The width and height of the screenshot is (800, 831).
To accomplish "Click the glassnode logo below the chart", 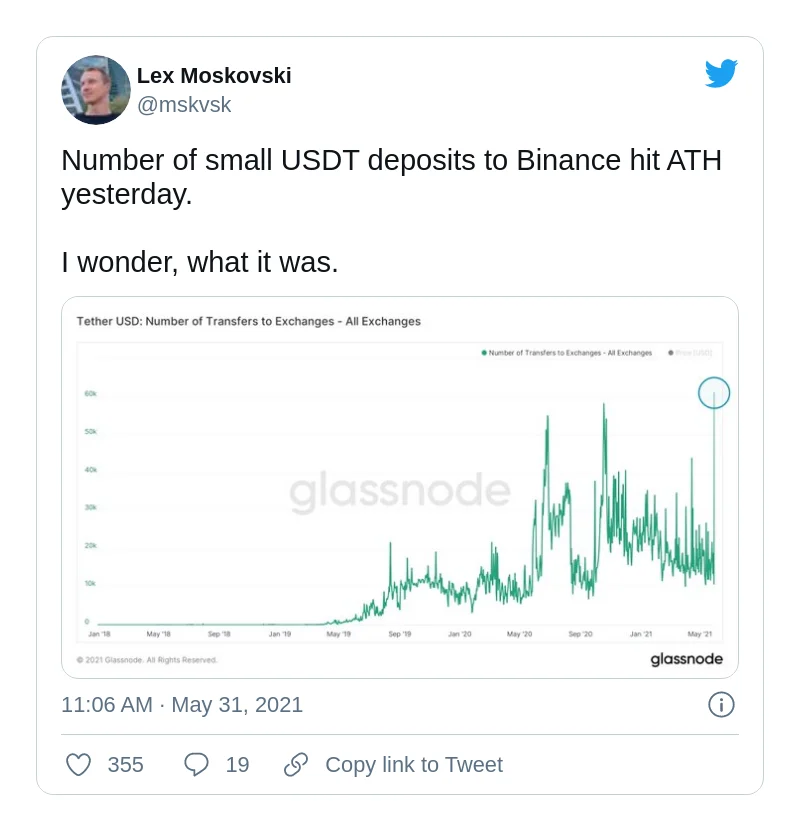I will [686, 659].
